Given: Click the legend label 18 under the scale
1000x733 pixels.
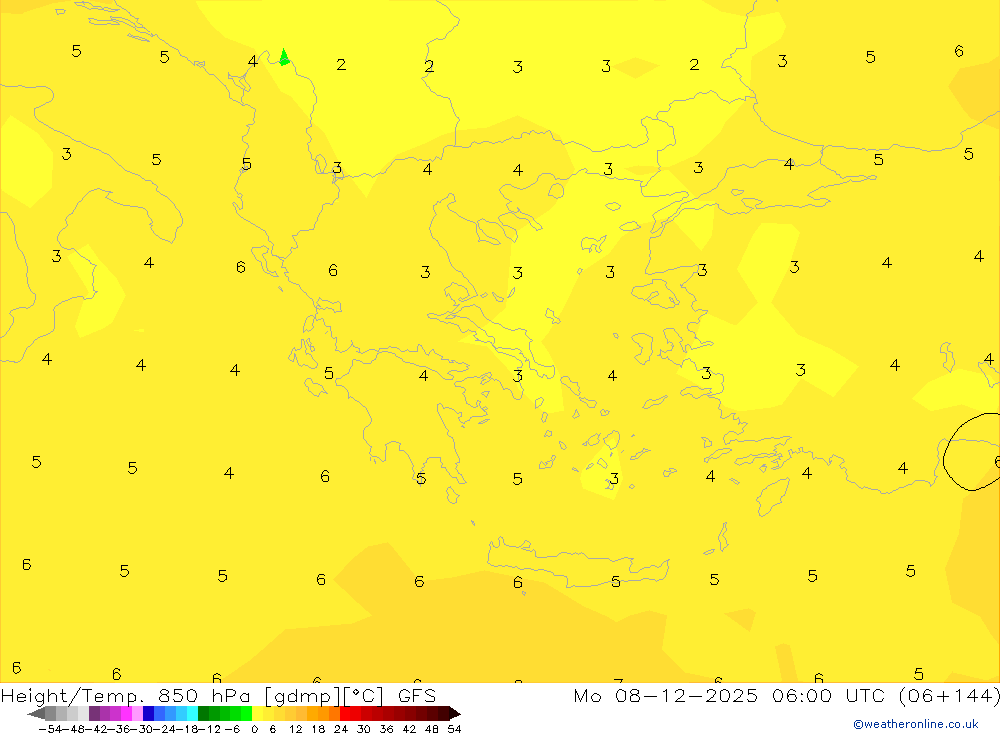Looking at the screenshot, I should click(318, 729).
